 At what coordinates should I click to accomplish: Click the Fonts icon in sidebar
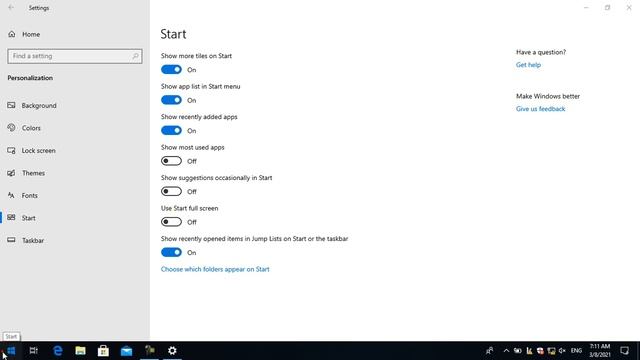[11, 196]
